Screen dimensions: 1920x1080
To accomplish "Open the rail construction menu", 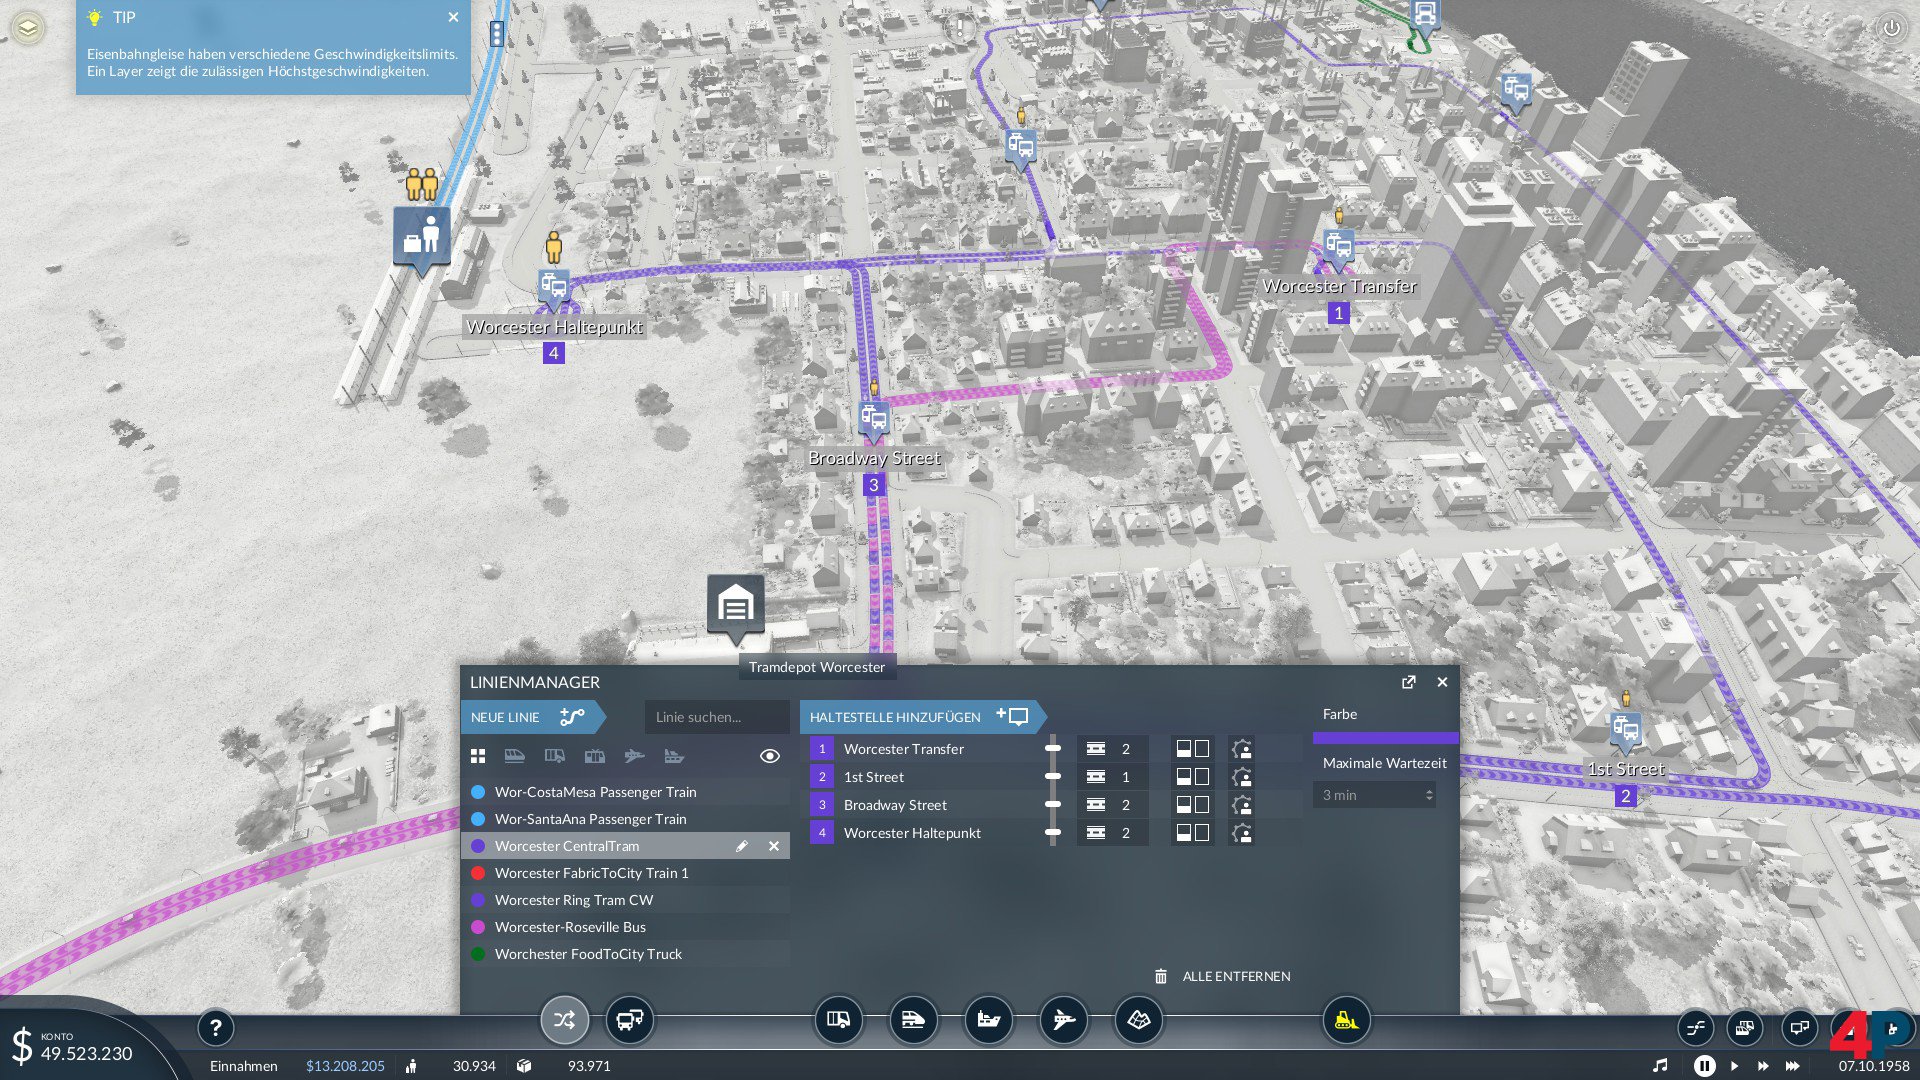I will (x=913, y=1020).
